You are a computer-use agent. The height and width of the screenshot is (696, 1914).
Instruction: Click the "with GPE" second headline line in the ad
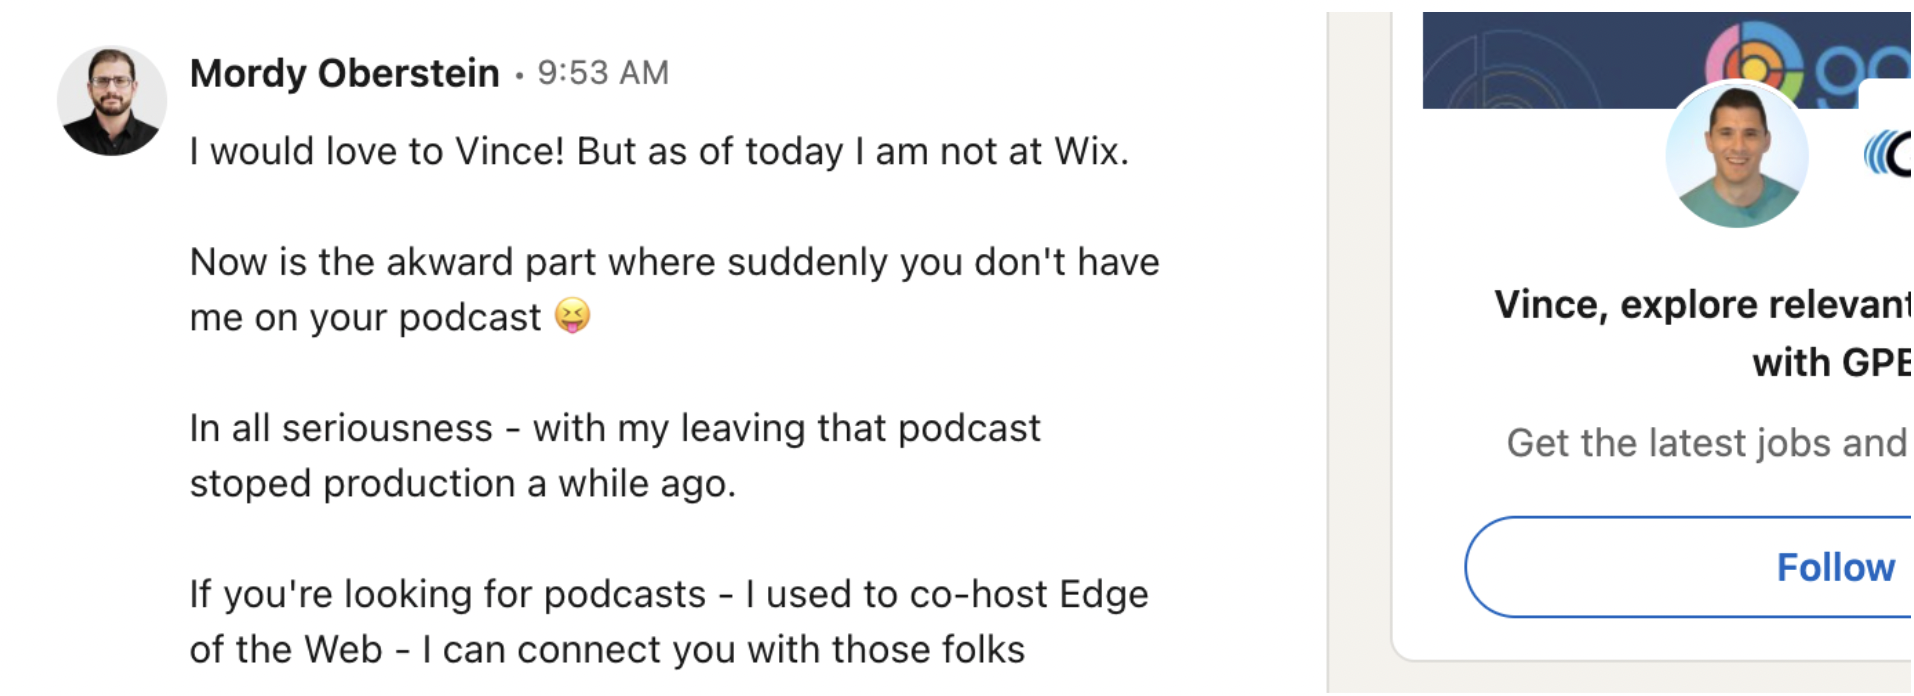(x=1830, y=362)
